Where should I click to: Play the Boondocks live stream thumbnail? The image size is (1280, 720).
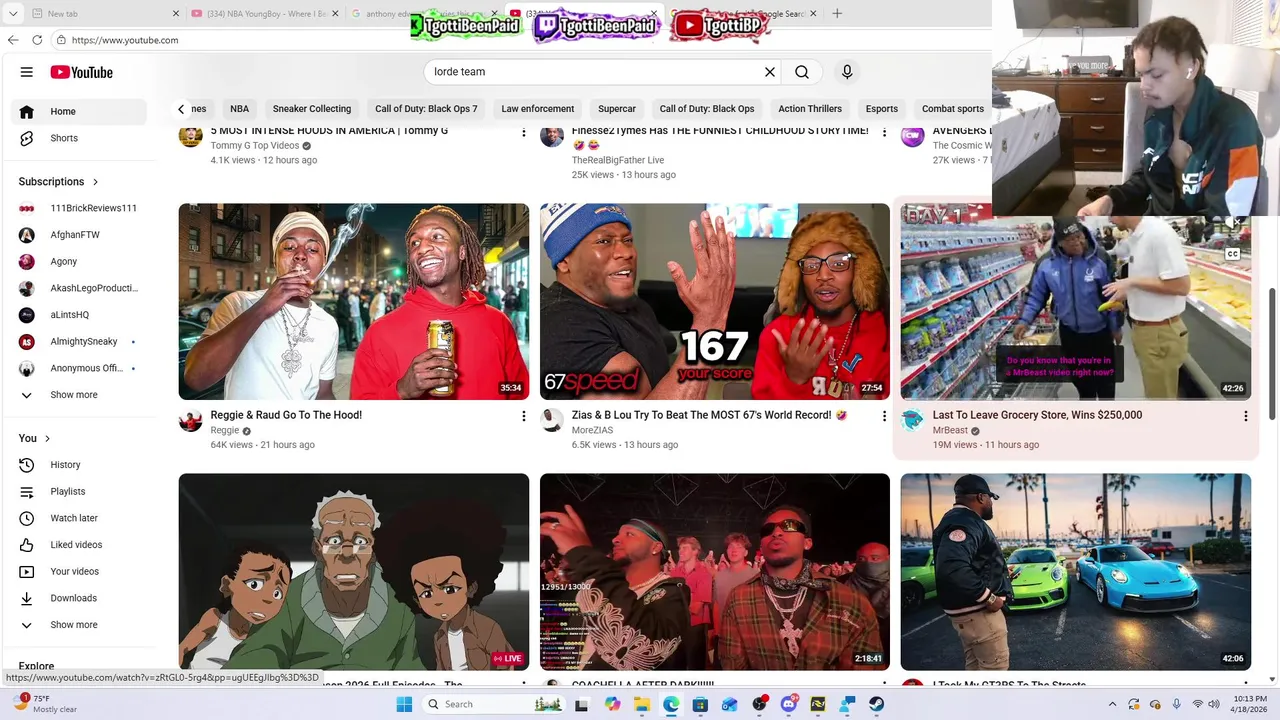(354, 572)
